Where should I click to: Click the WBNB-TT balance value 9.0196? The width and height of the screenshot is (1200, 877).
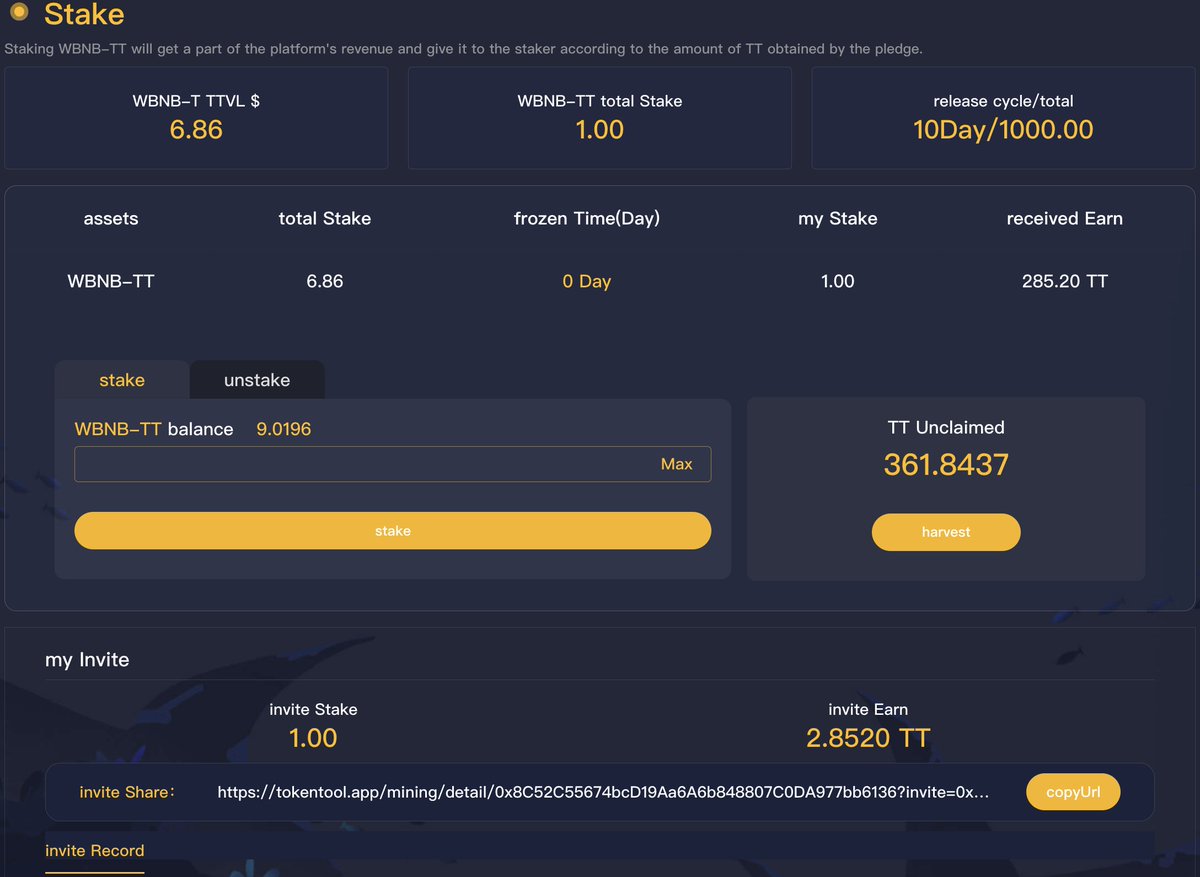click(x=284, y=429)
